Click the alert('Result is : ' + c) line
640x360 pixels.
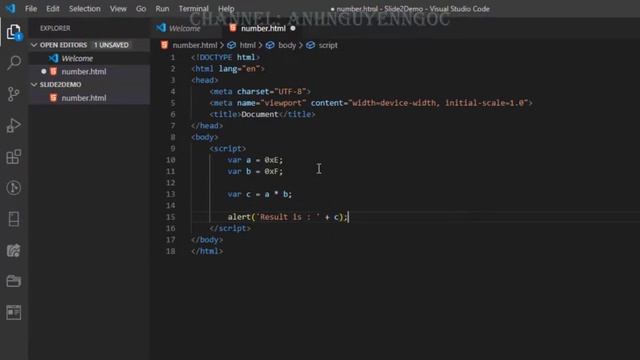point(287,217)
